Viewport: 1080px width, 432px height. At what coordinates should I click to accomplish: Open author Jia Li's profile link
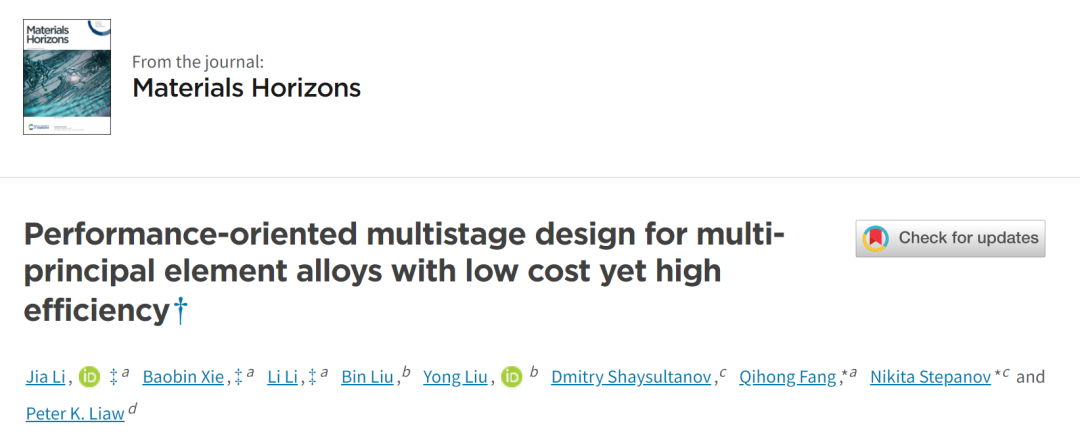point(45,377)
